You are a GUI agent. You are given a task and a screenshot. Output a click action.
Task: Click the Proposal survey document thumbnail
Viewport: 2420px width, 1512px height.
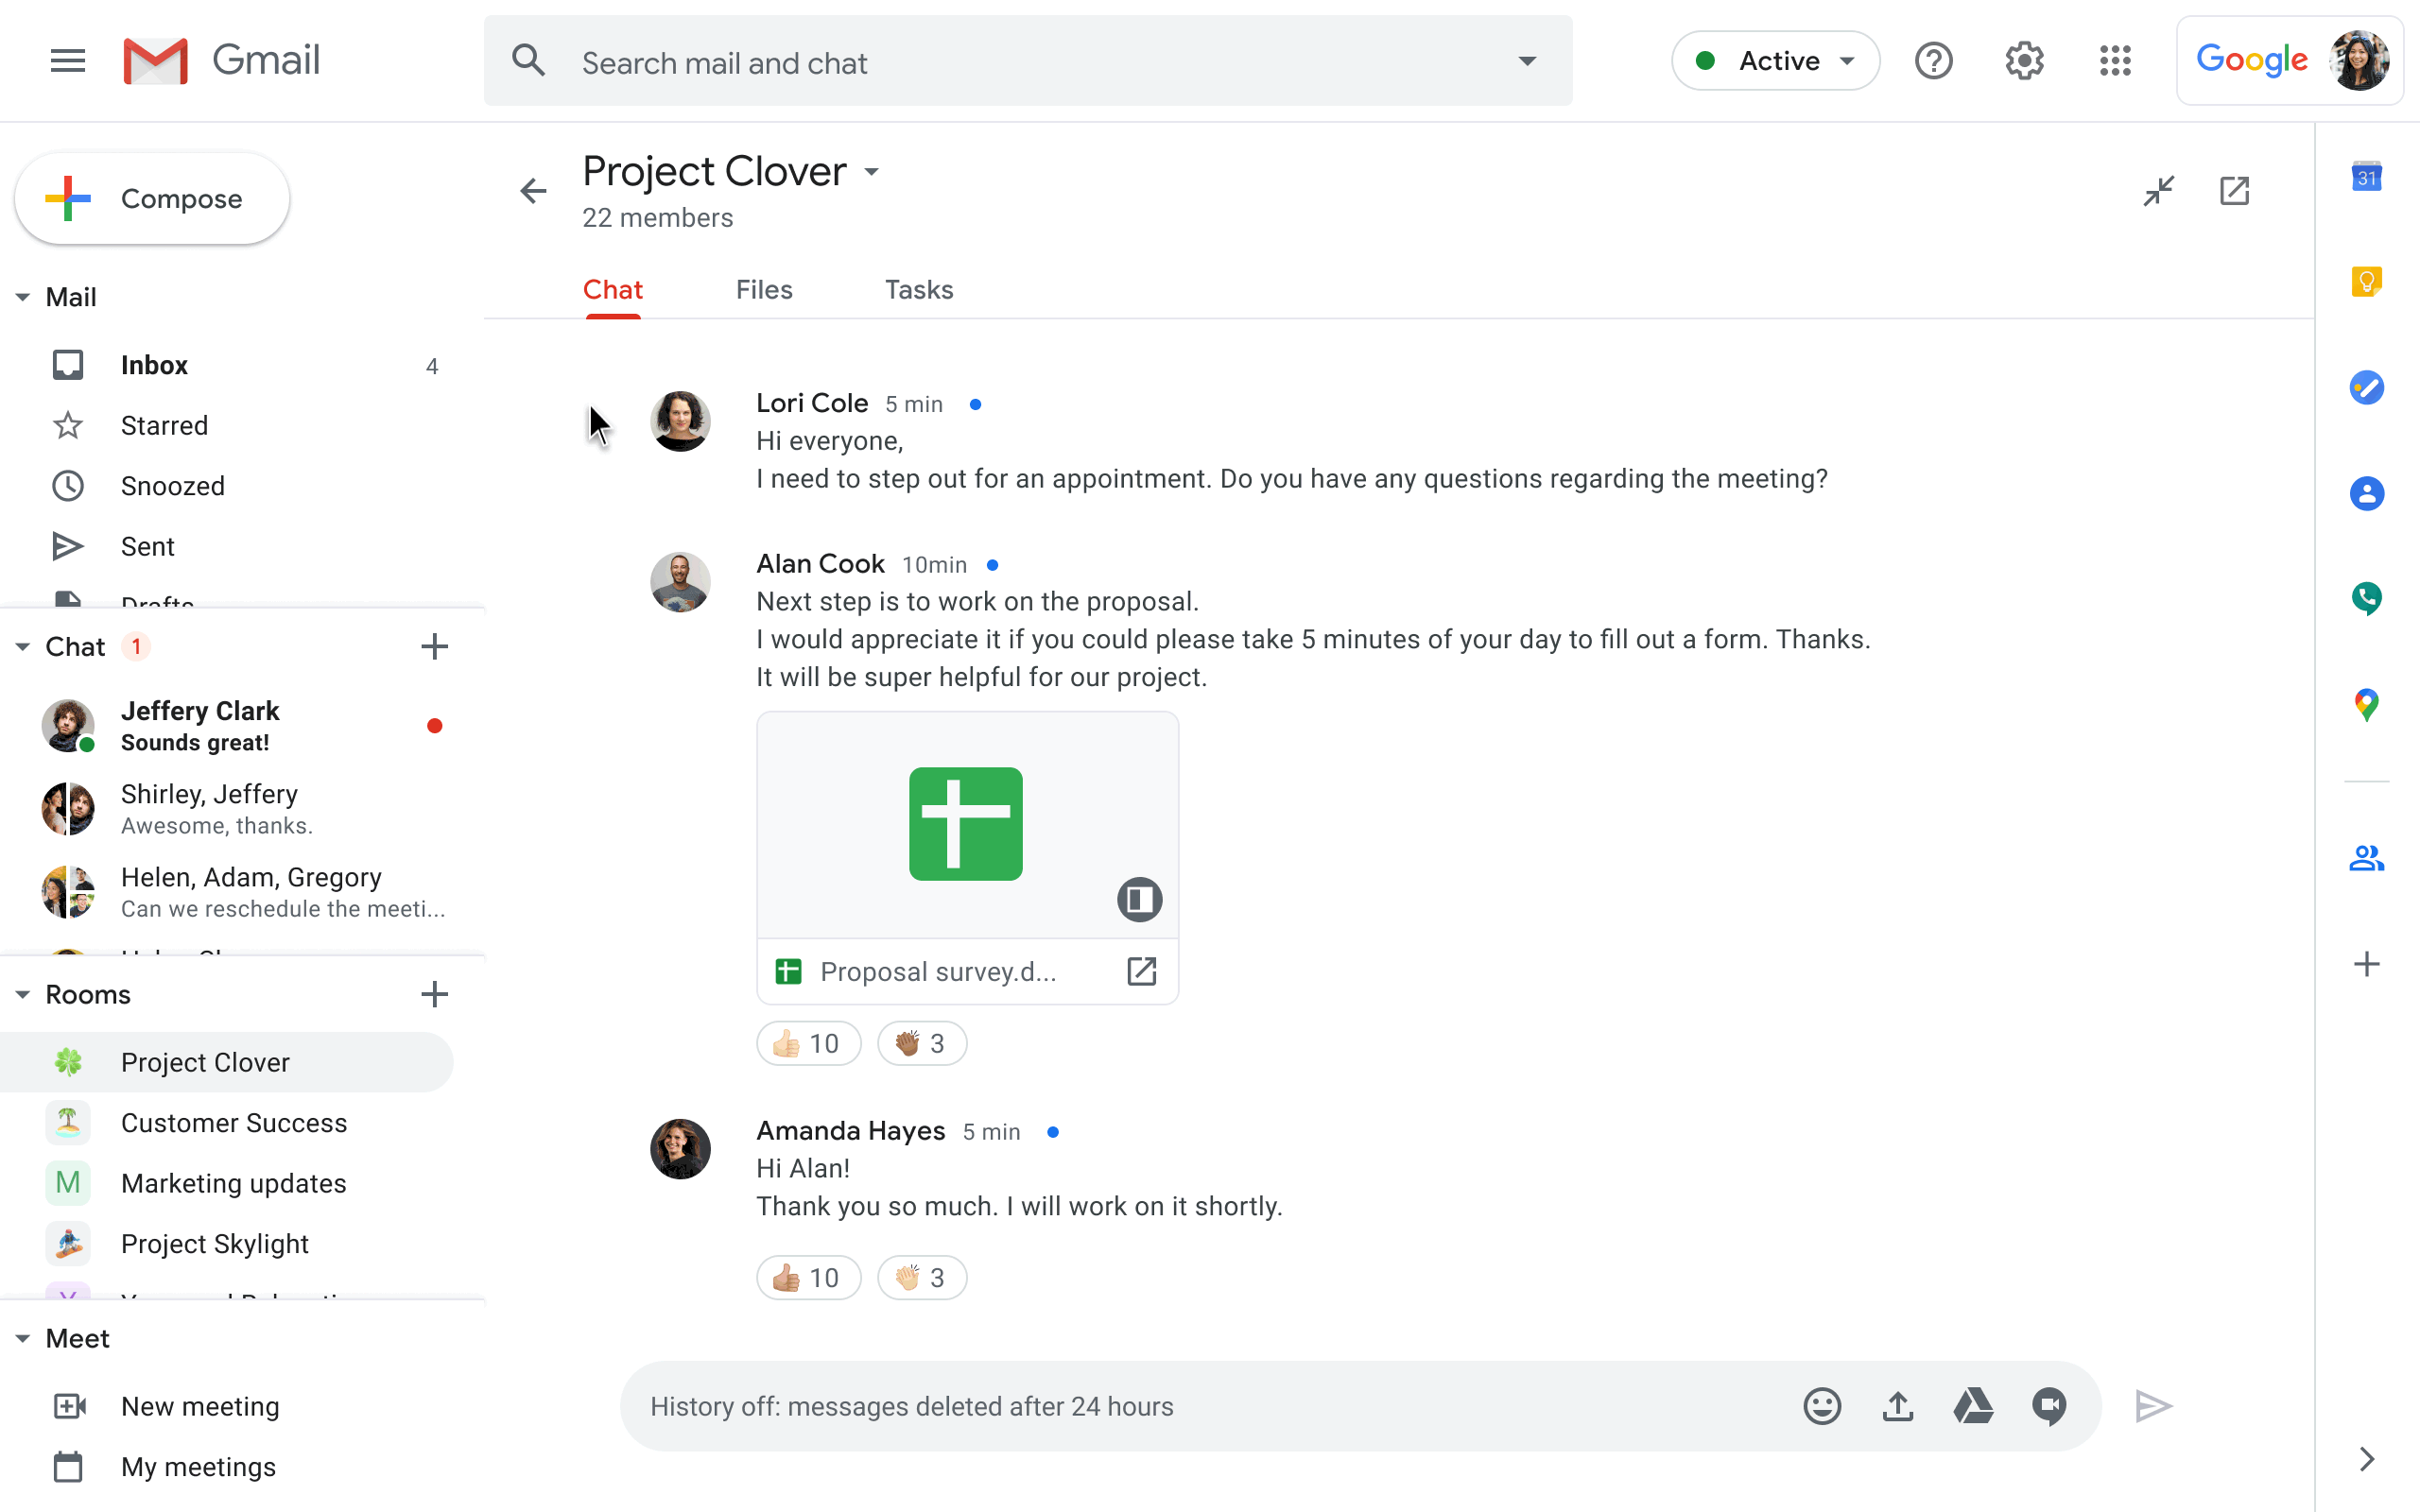965,822
